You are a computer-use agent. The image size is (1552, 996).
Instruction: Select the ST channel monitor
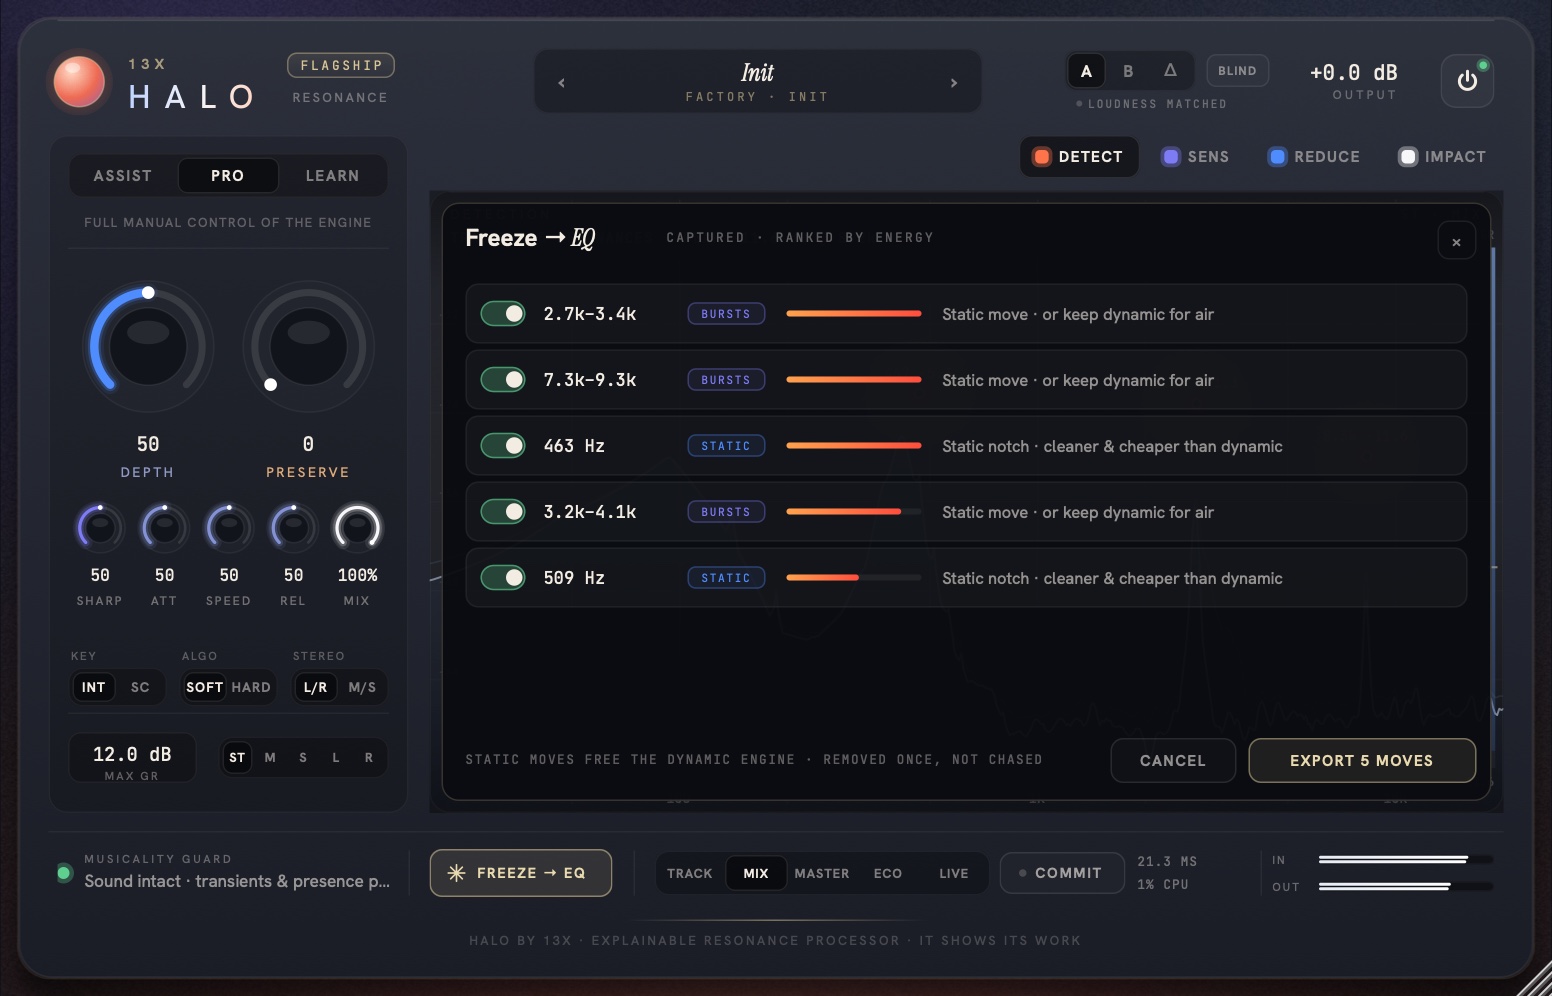tap(237, 758)
